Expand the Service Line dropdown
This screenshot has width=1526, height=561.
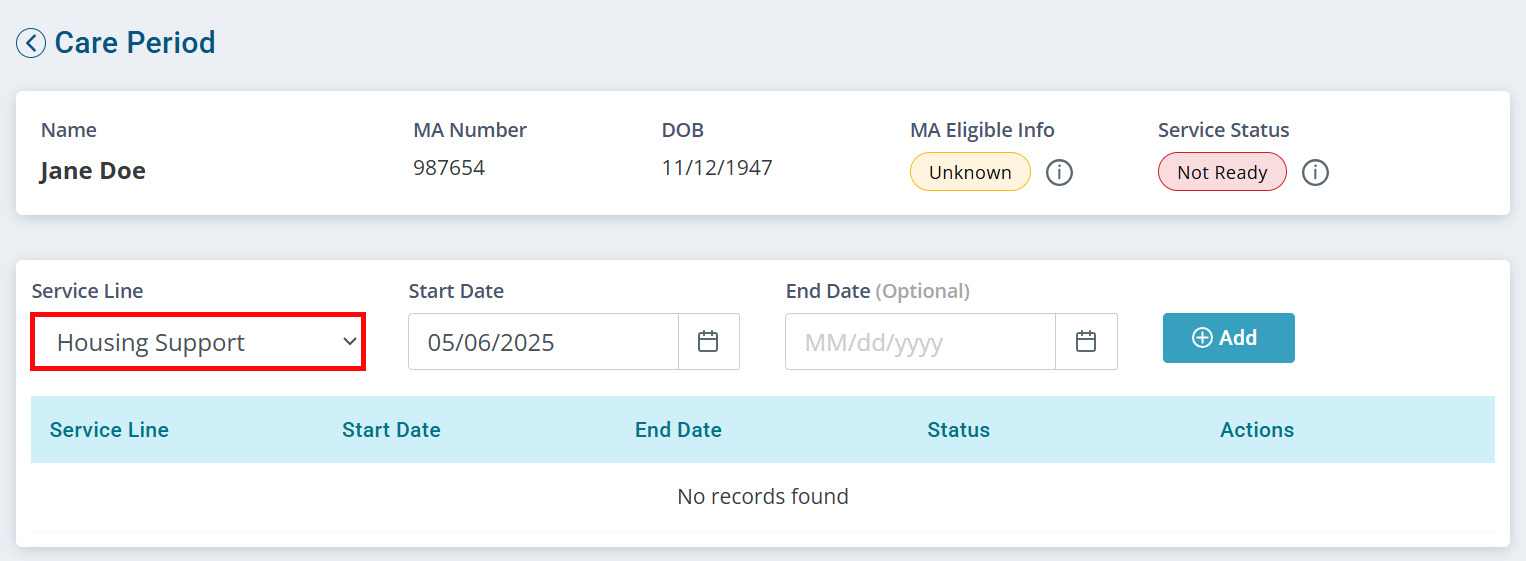[x=198, y=342]
